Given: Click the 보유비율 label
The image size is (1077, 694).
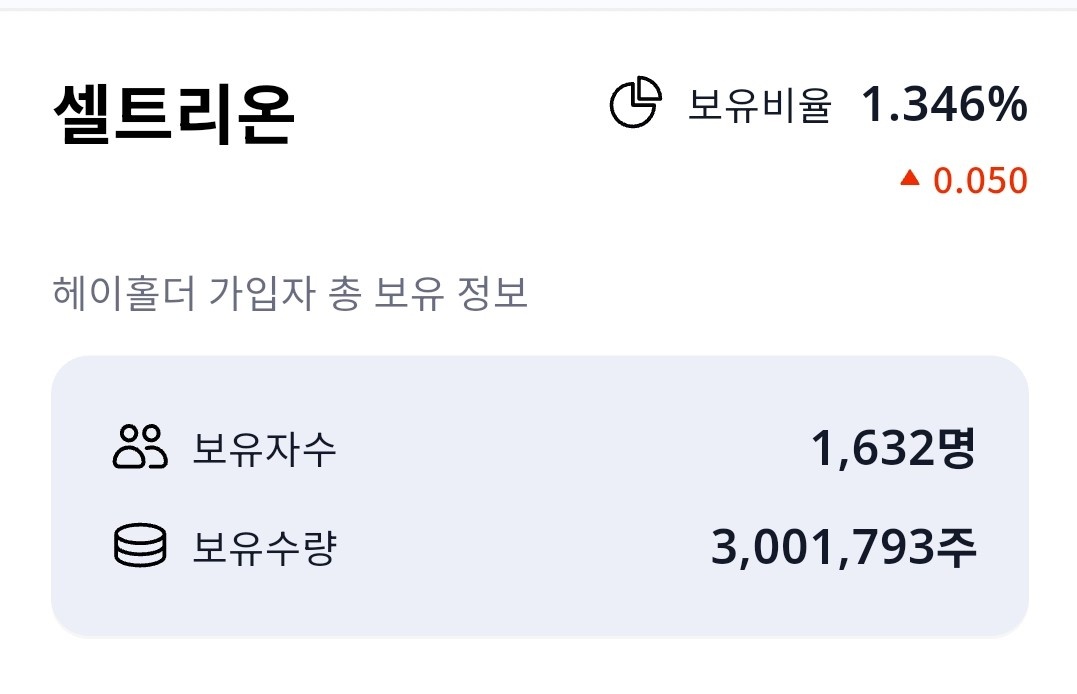Looking at the screenshot, I should pos(760,106).
